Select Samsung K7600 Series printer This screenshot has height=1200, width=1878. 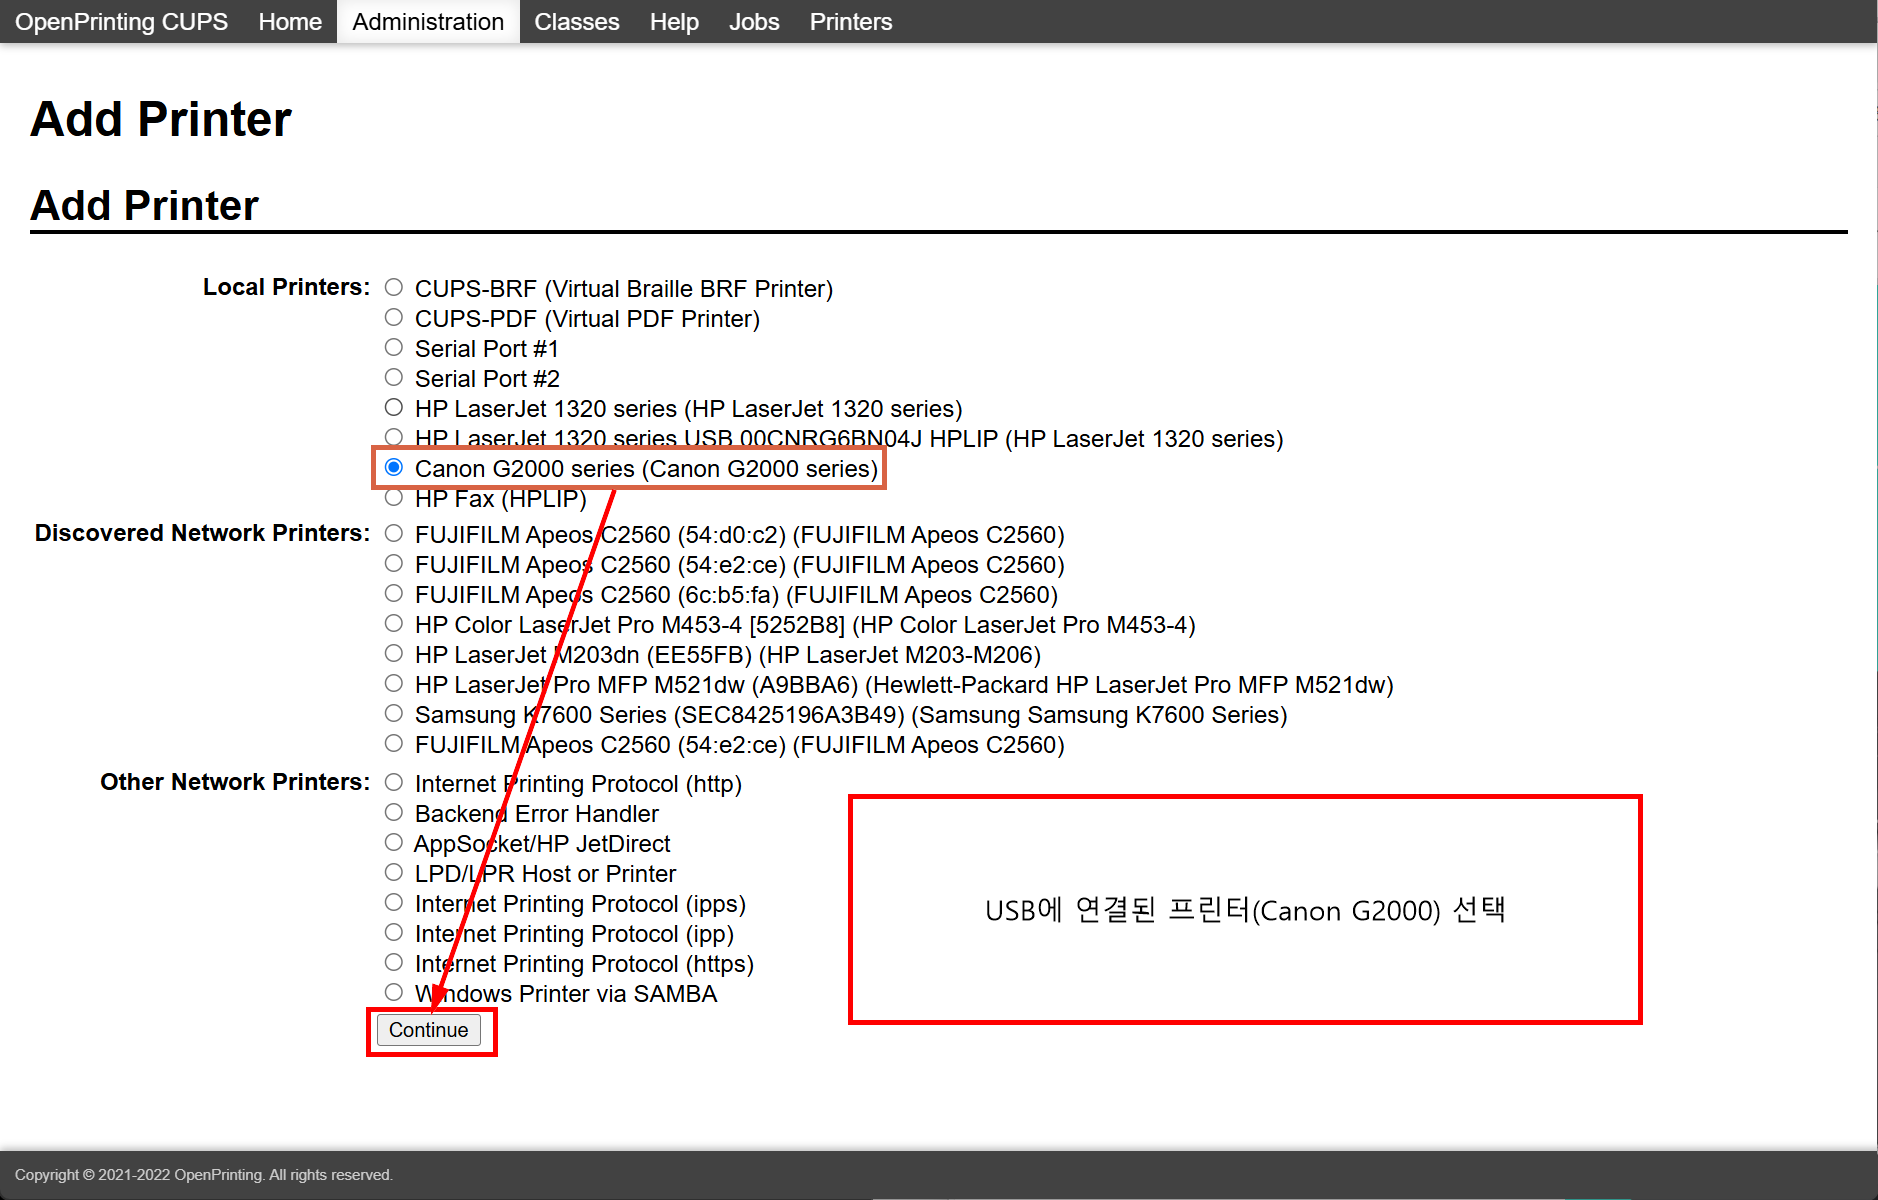pyautogui.click(x=394, y=714)
